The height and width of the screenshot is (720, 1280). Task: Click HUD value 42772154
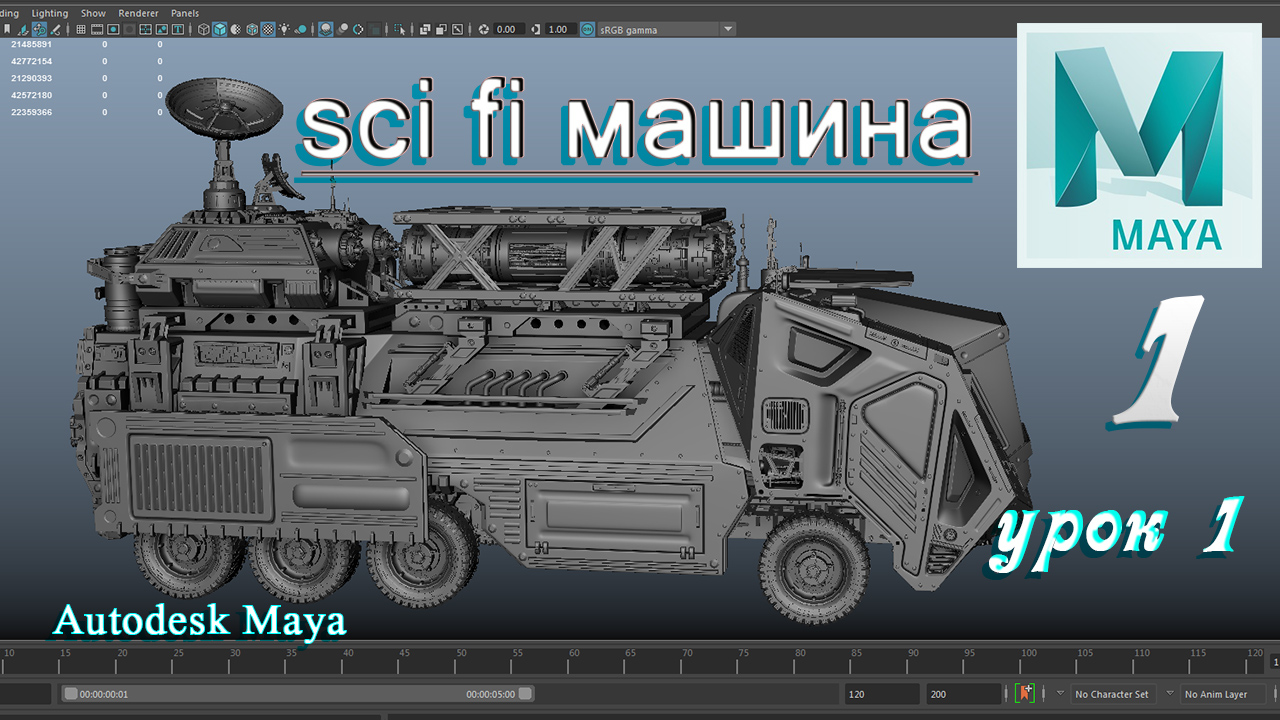pyautogui.click(x=31, y=61)
